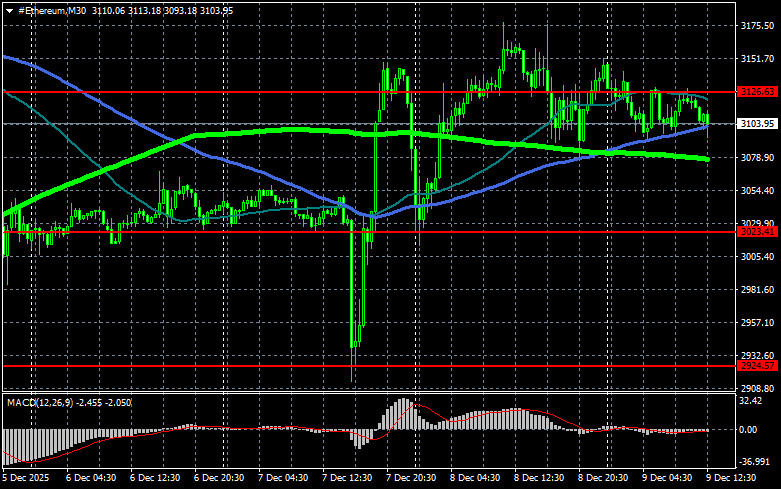Click the triangle arrow before #Ethereum title

pyautogui.click(x=9, y=9)
